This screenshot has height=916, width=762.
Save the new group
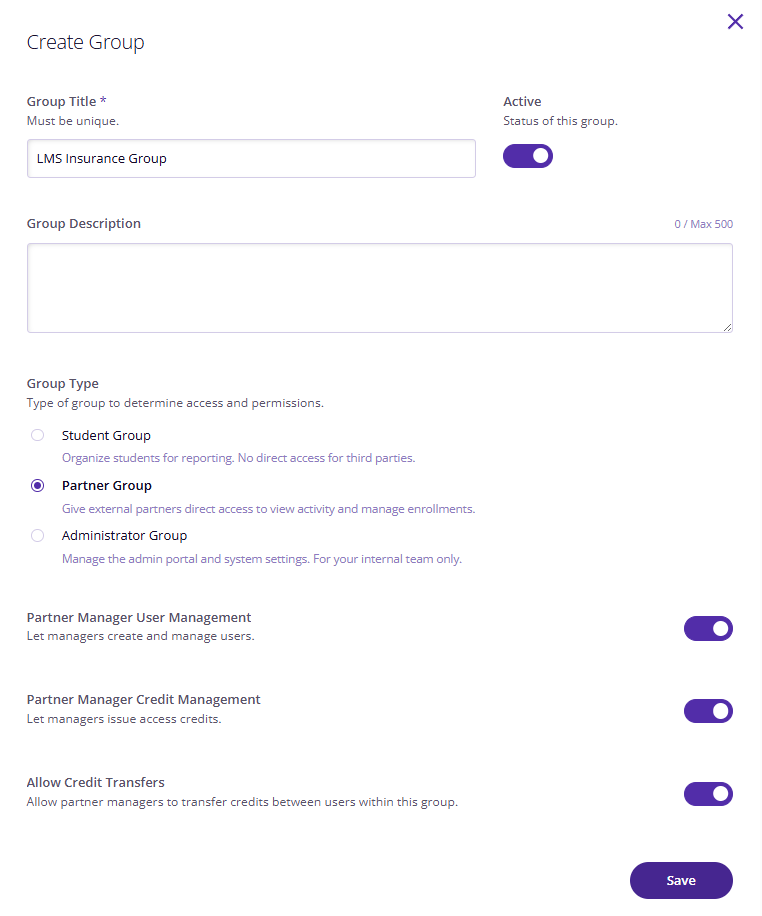(681, 880)
